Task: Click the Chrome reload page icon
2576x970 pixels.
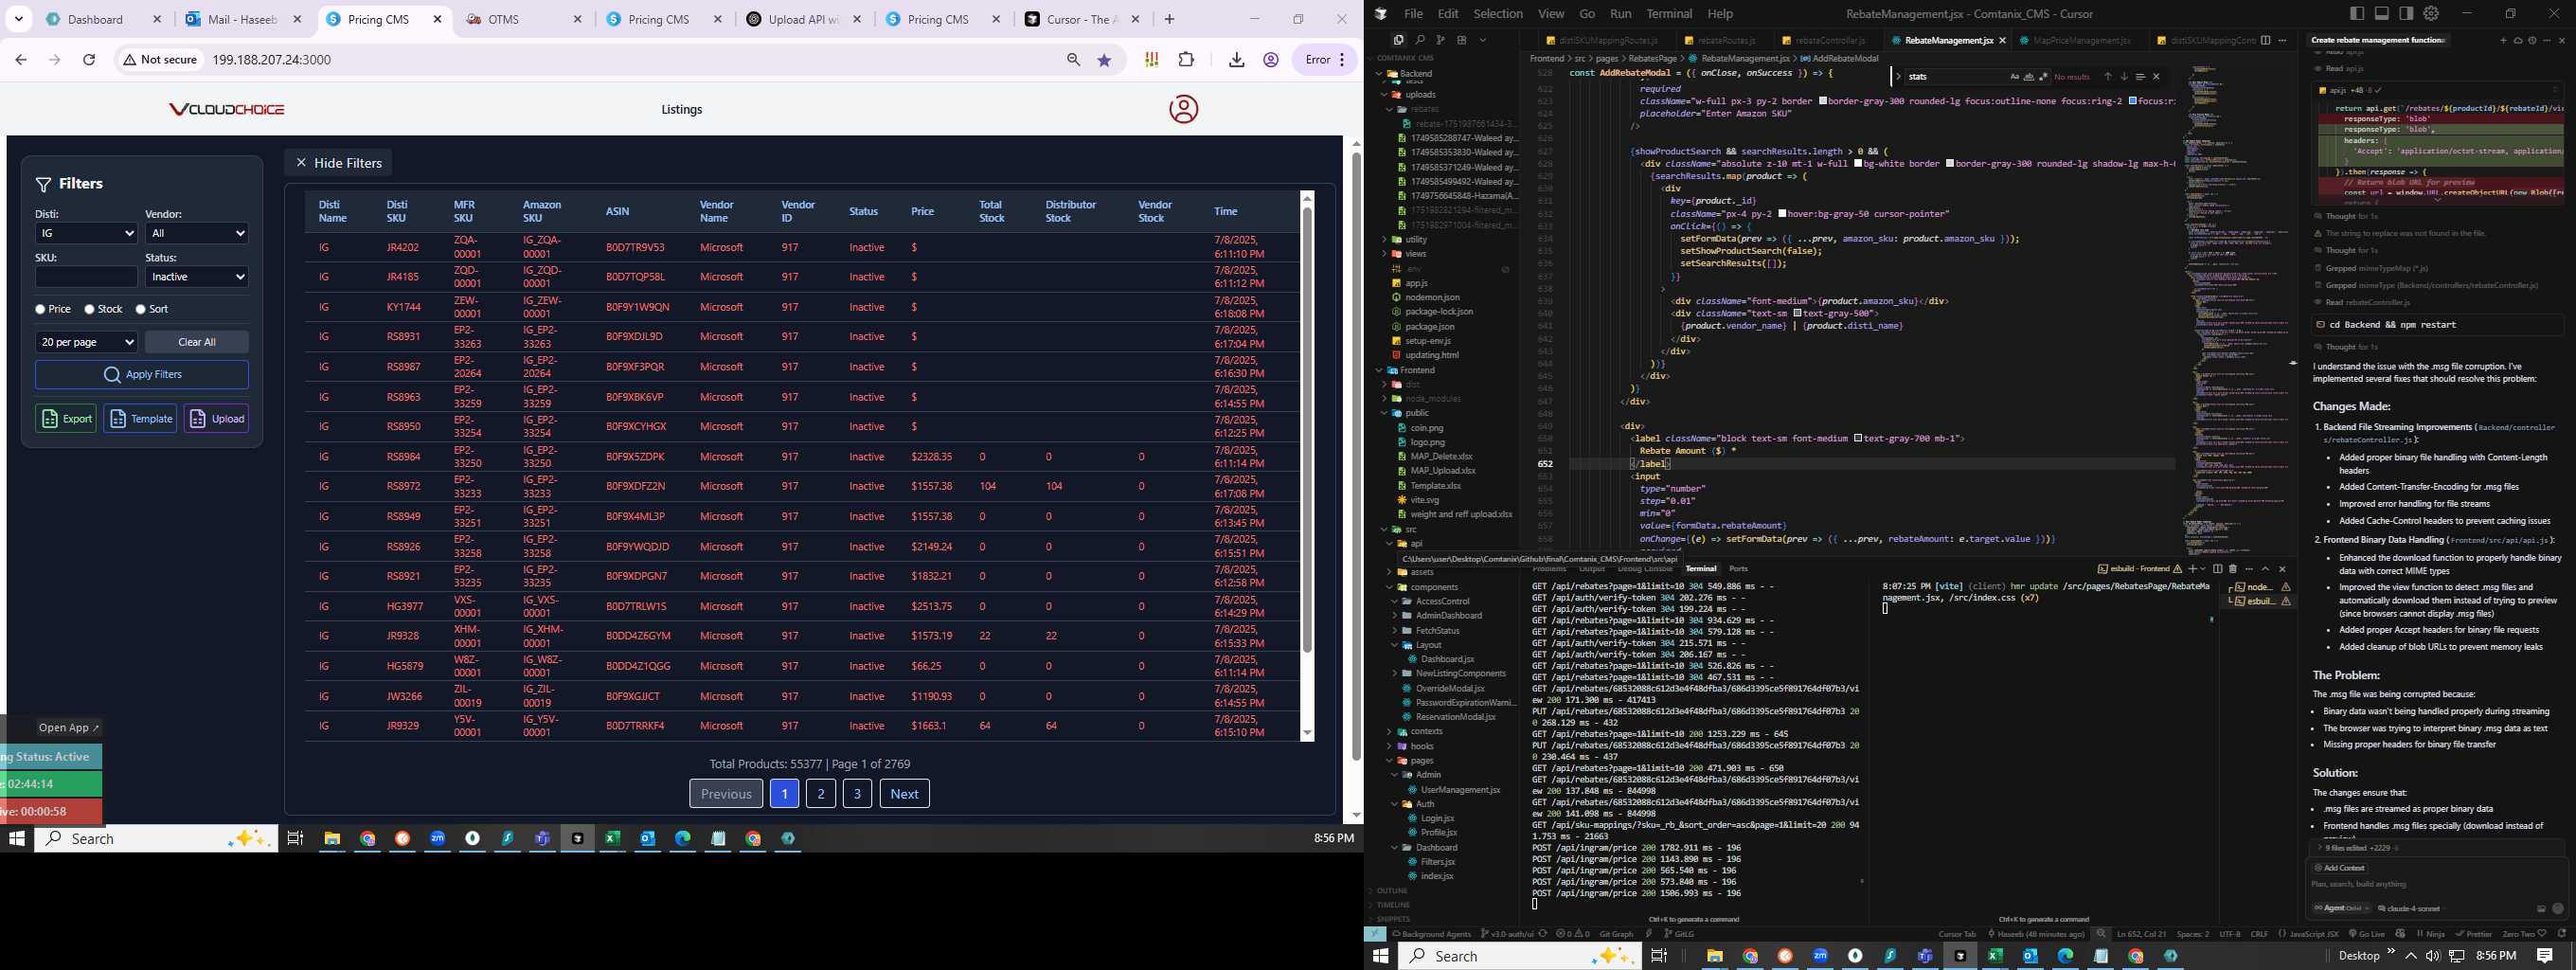Action: [89, 60]
